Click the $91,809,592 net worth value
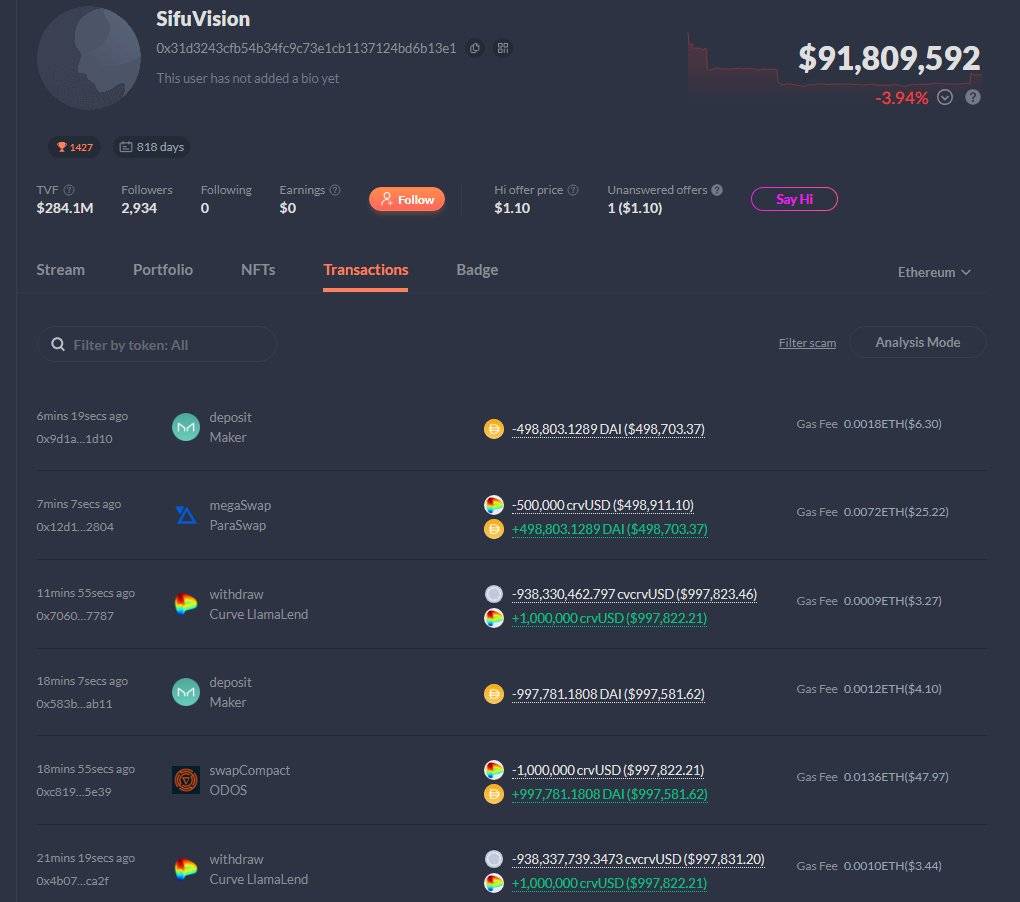The width and height of the screenshot is (1020, 902). [889, 58]
